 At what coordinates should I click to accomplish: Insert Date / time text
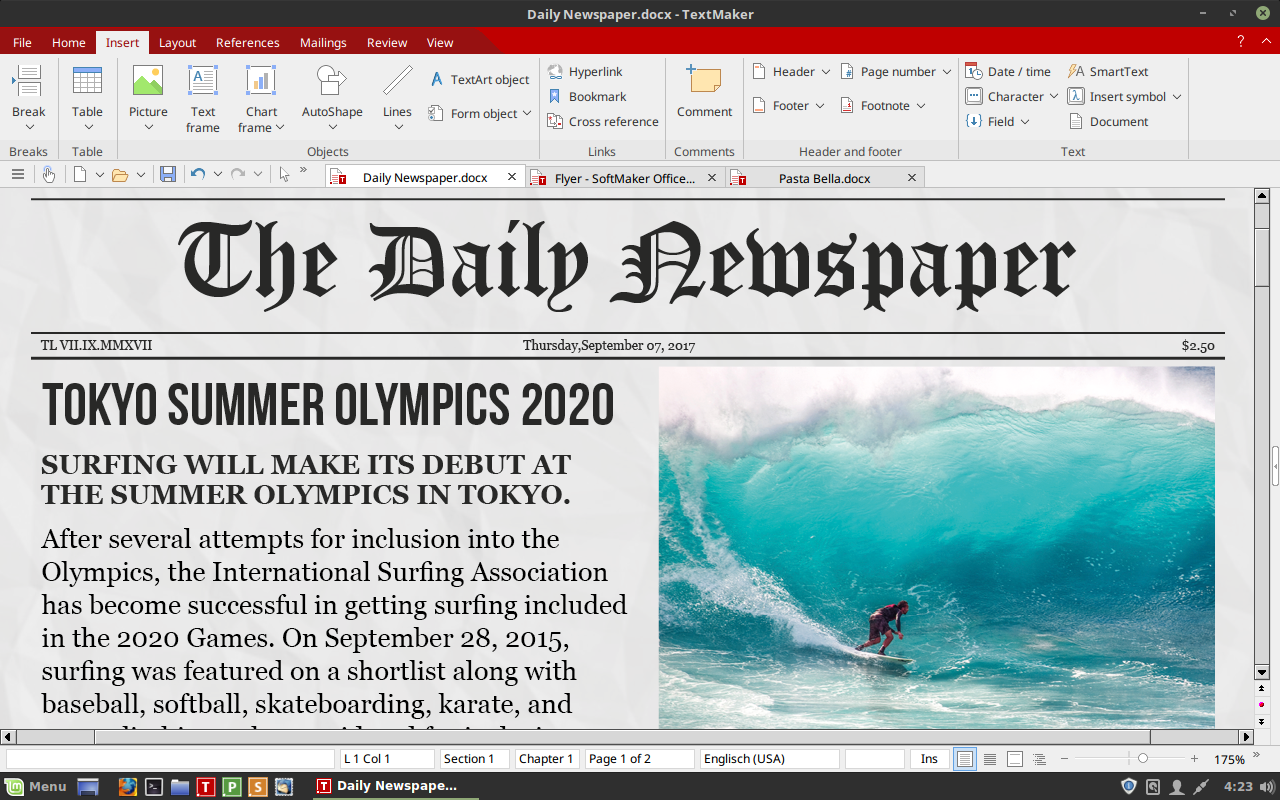pos(1008,72)
